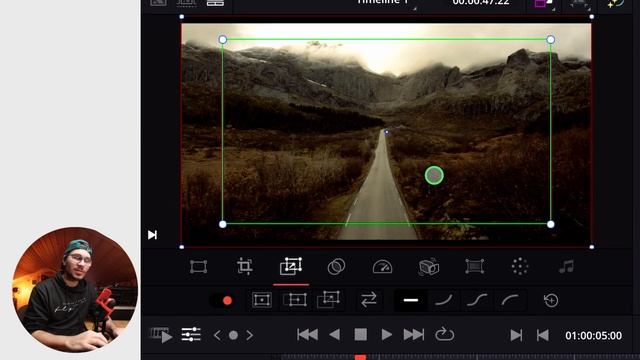Select ease-in curve option
The image size is (640, 360).
[444, 300]
